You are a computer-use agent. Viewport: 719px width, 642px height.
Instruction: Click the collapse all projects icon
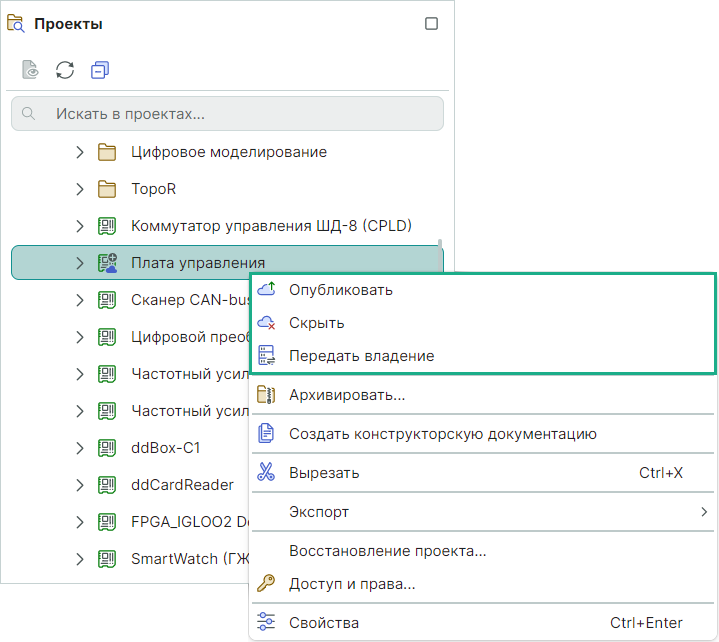(99, 70)
